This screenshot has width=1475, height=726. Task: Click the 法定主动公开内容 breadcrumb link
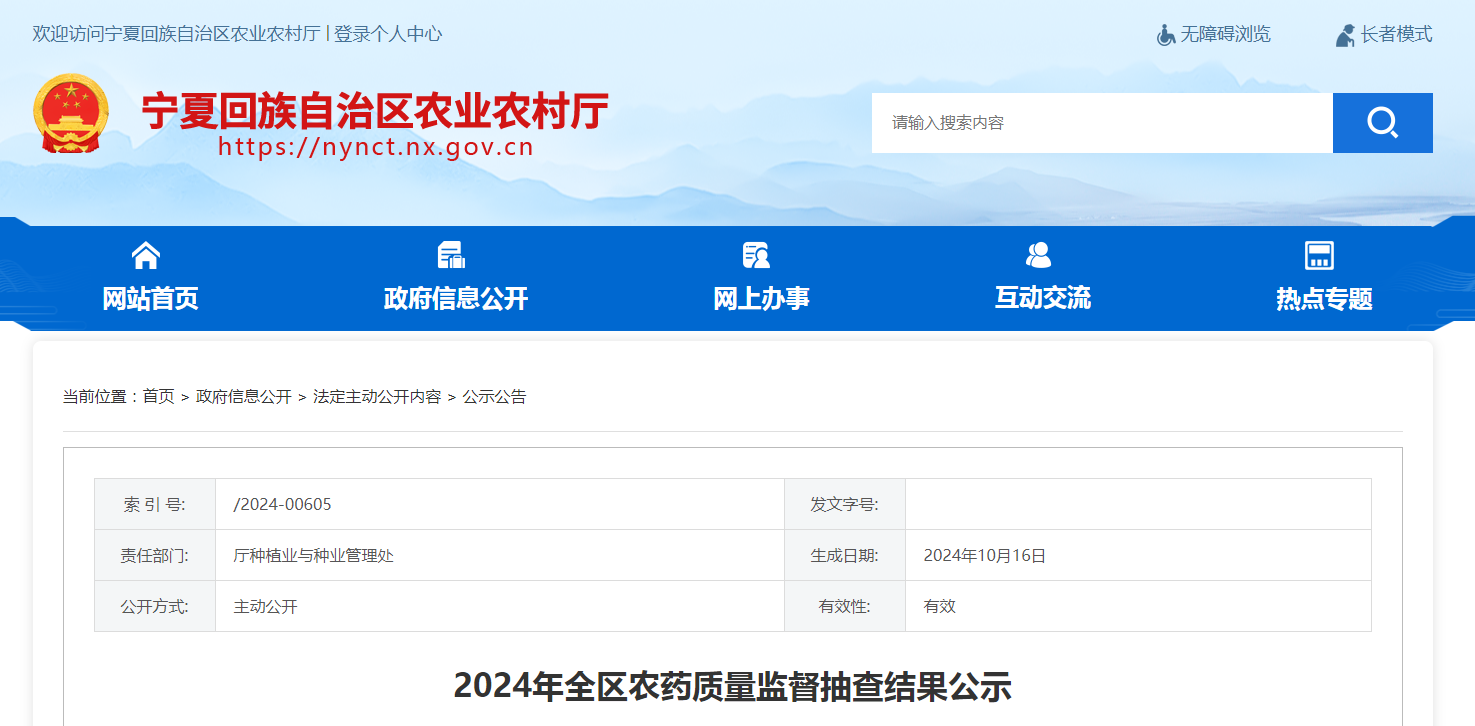377,397
